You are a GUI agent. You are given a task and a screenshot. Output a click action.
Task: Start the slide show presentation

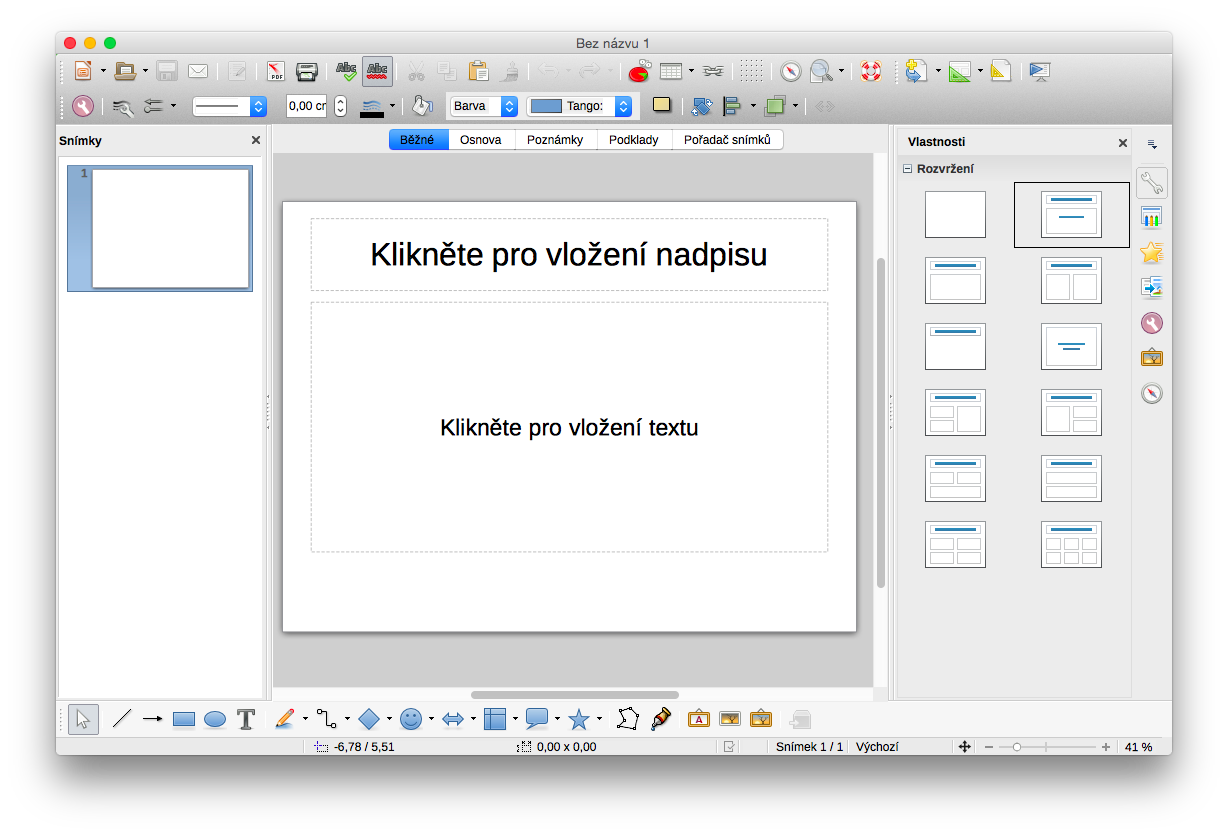tap(1039, 71)
